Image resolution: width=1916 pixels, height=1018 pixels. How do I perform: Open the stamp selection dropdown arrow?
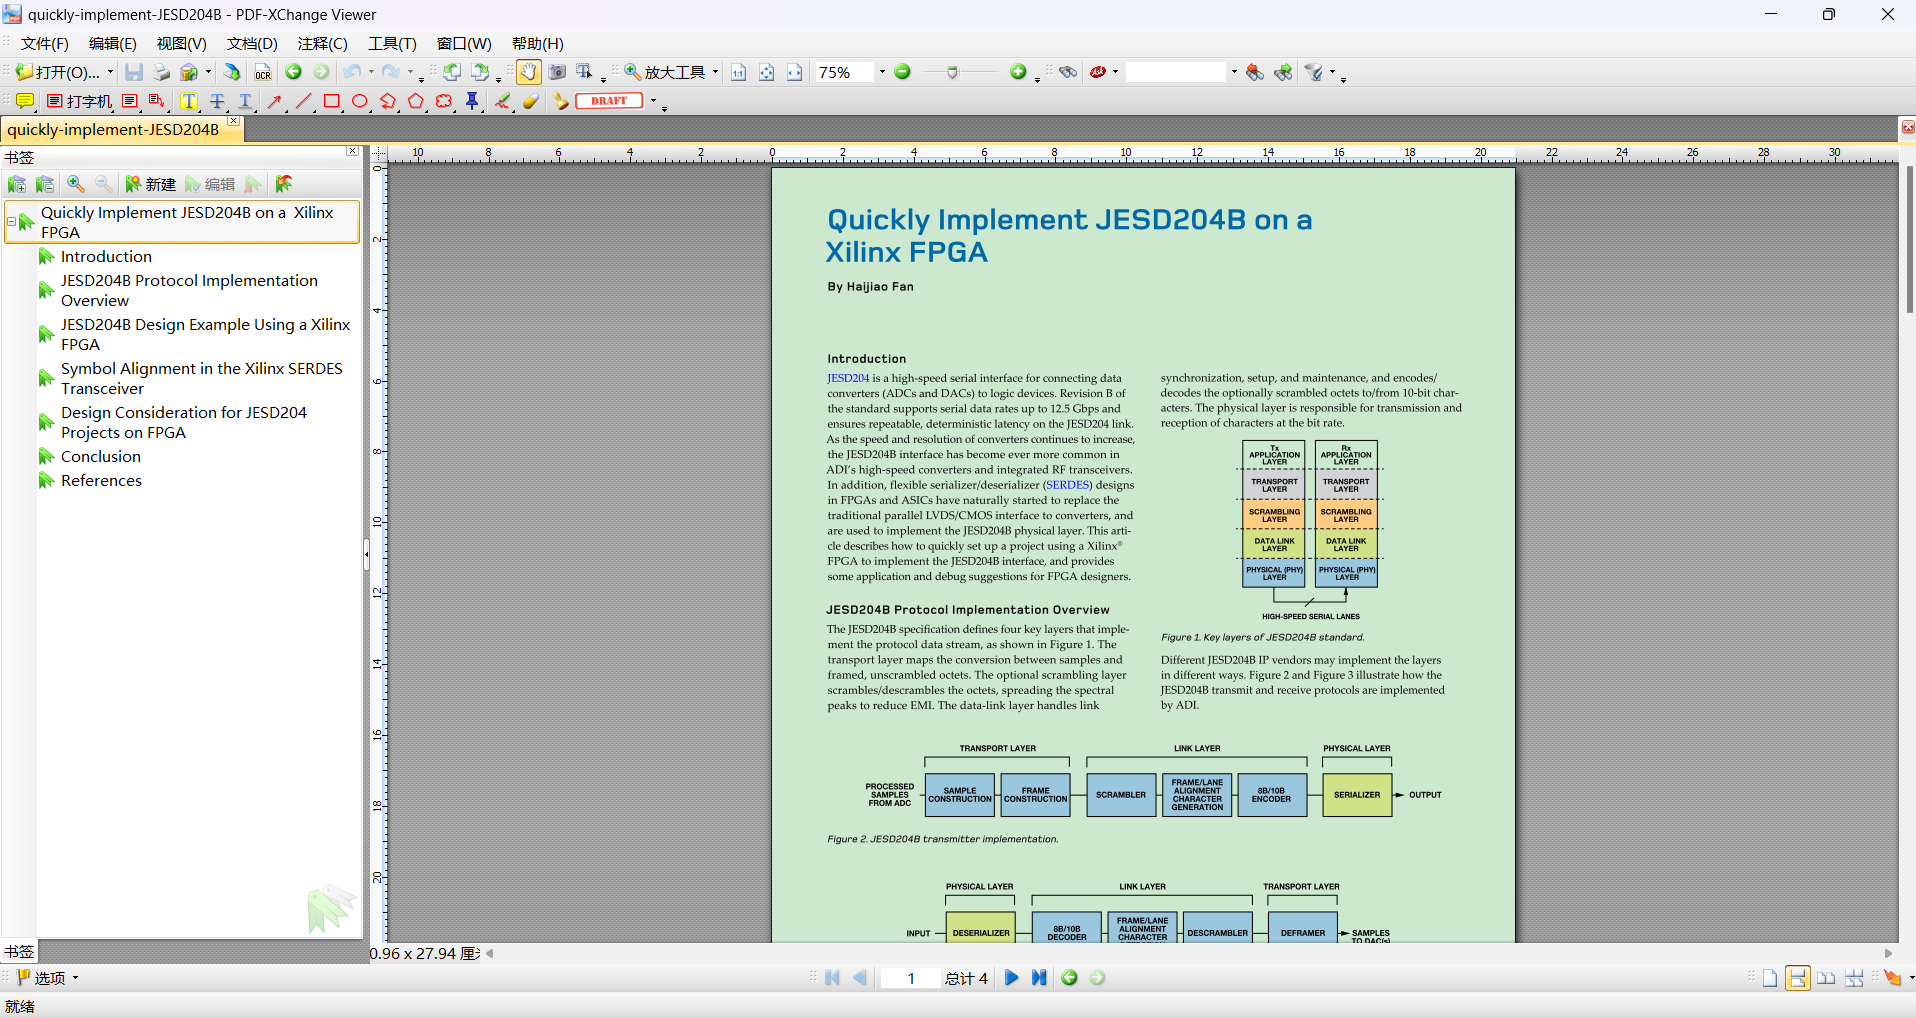[654, 101]
